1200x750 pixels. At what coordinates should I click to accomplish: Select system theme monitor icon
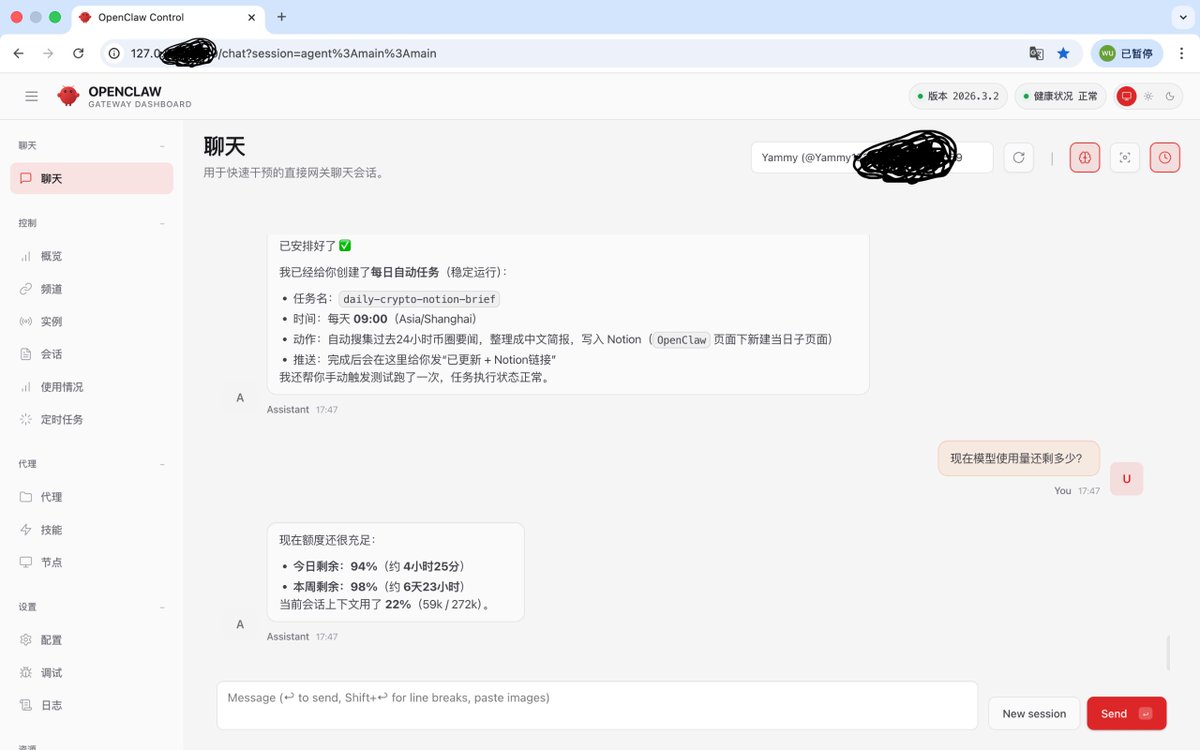tap(1126, 96)
